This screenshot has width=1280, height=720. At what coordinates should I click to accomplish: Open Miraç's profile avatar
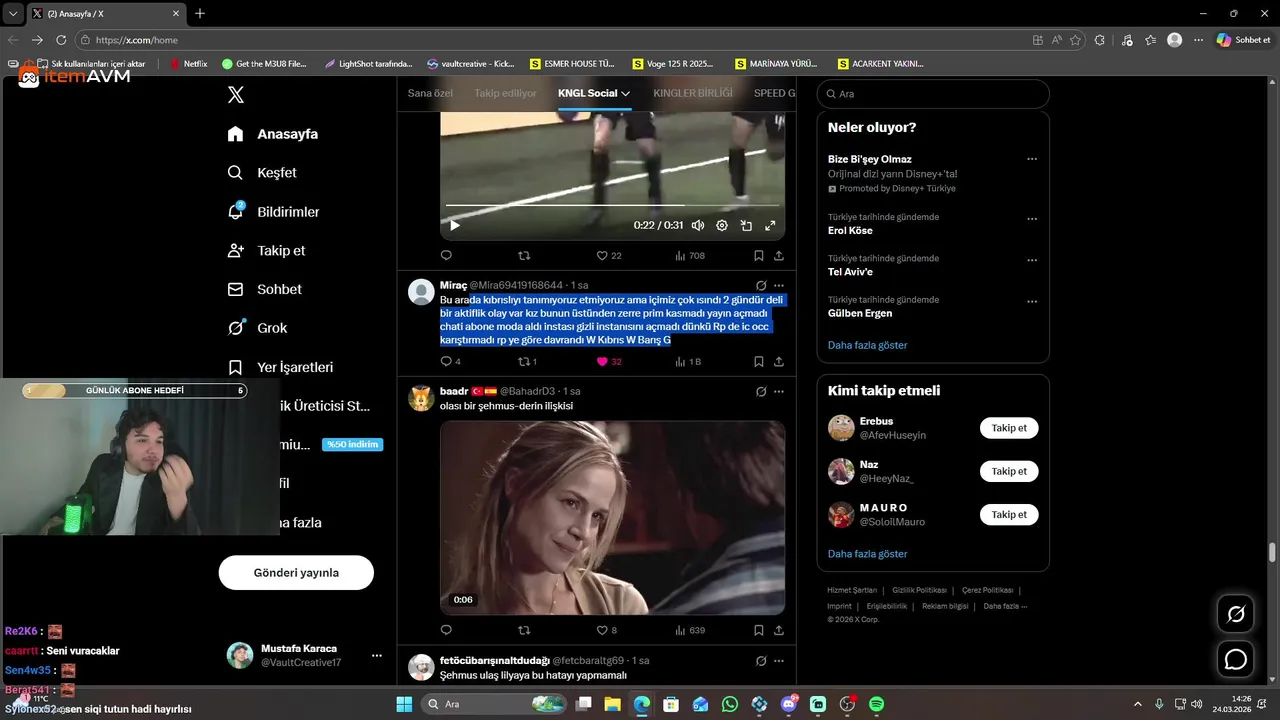421,292
